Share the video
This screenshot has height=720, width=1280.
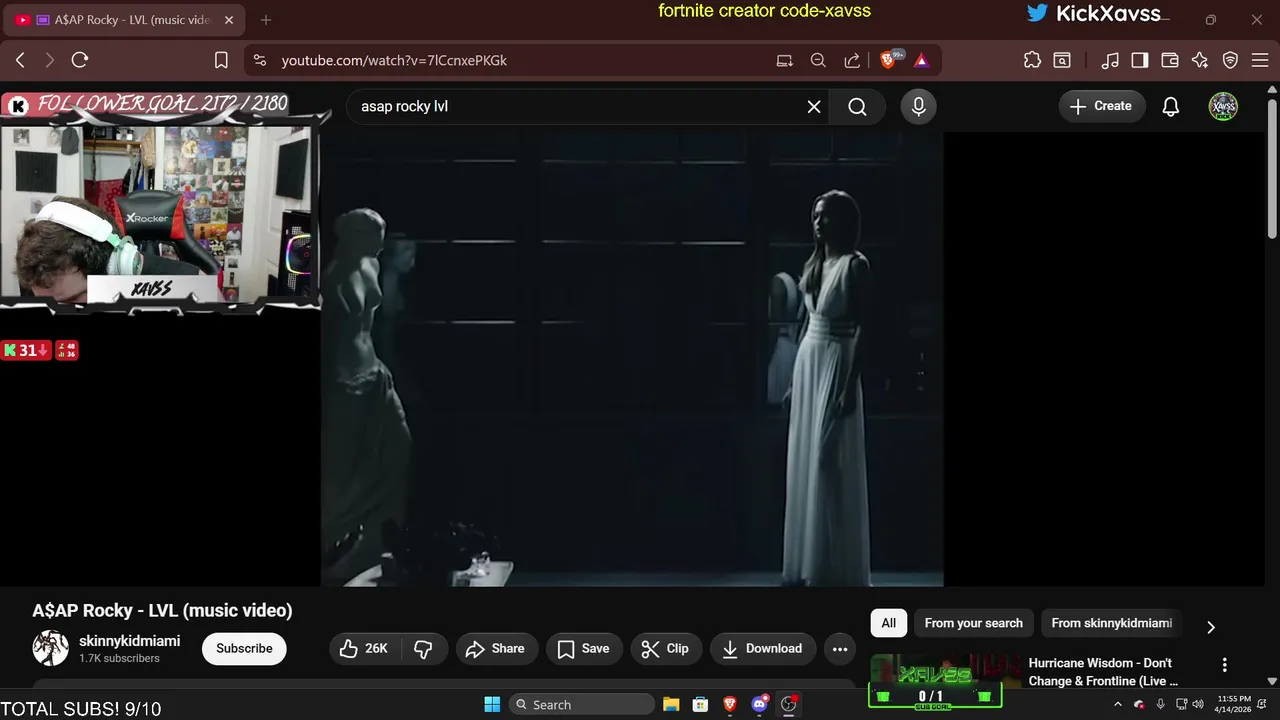point(495,648)
